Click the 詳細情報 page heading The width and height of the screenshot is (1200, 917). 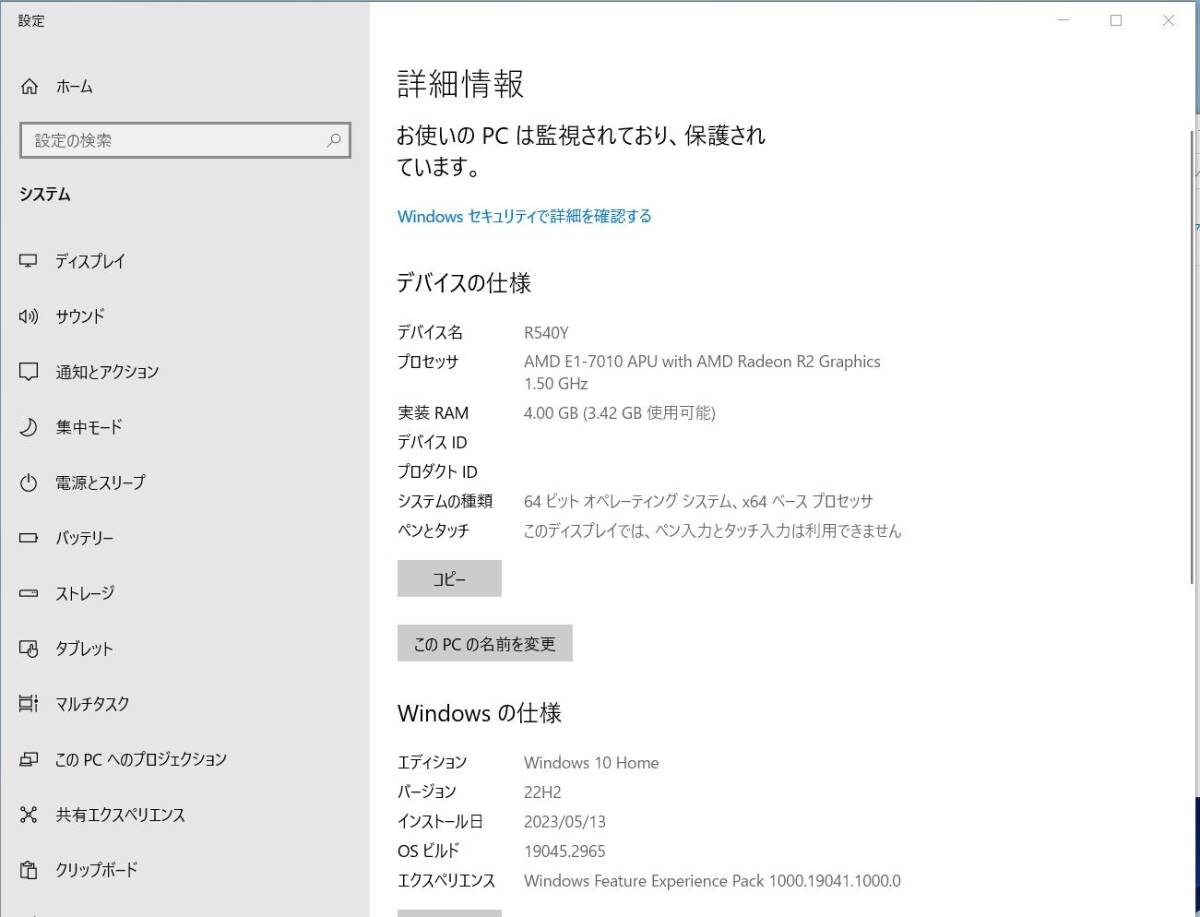(x=460, y=84)
